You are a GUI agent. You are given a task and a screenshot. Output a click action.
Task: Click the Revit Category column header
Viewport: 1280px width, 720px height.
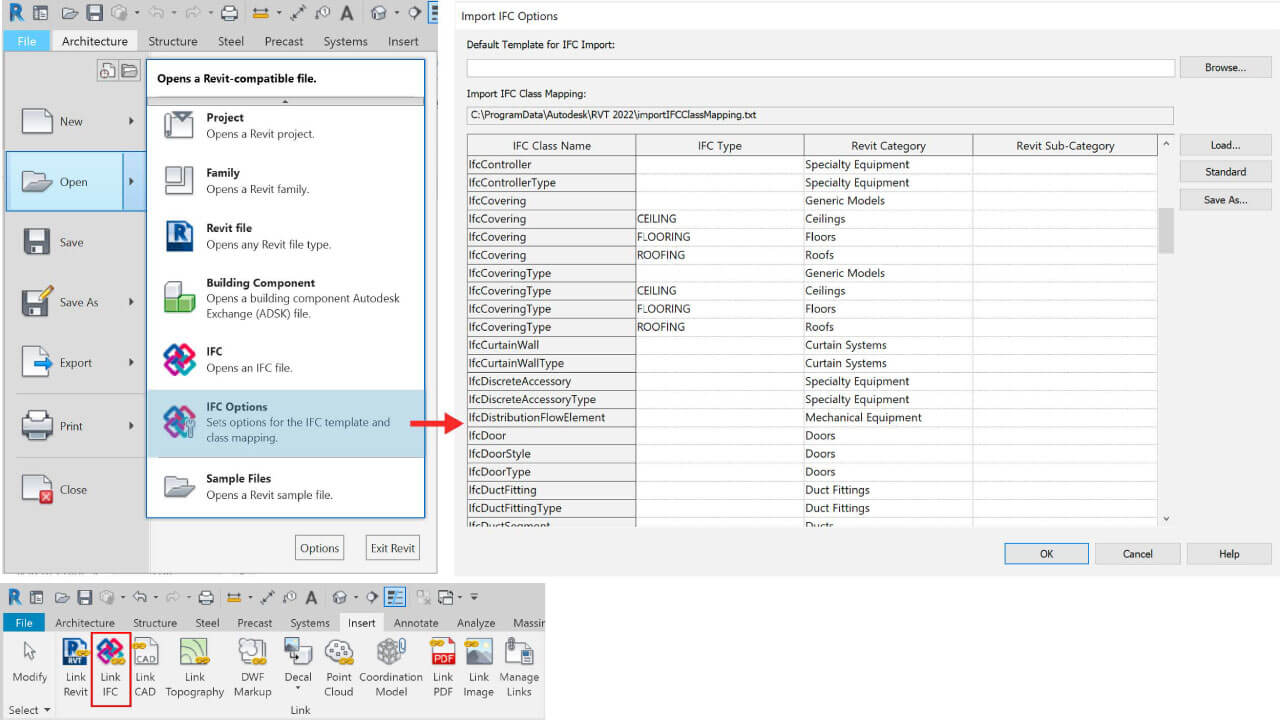coord(888,146)
